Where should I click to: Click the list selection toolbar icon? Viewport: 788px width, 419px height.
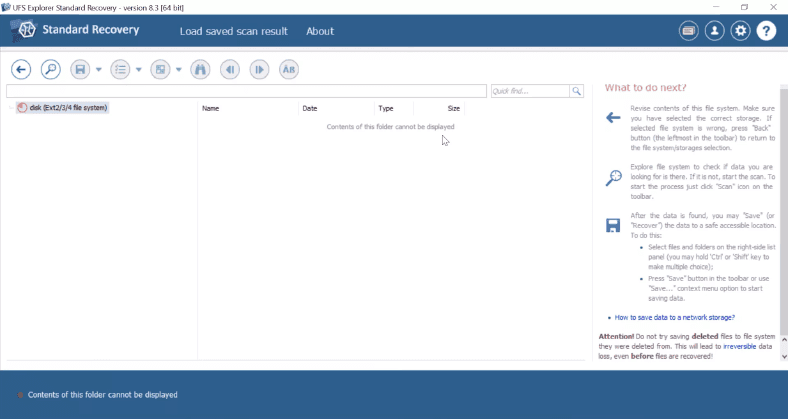(120, 69)
